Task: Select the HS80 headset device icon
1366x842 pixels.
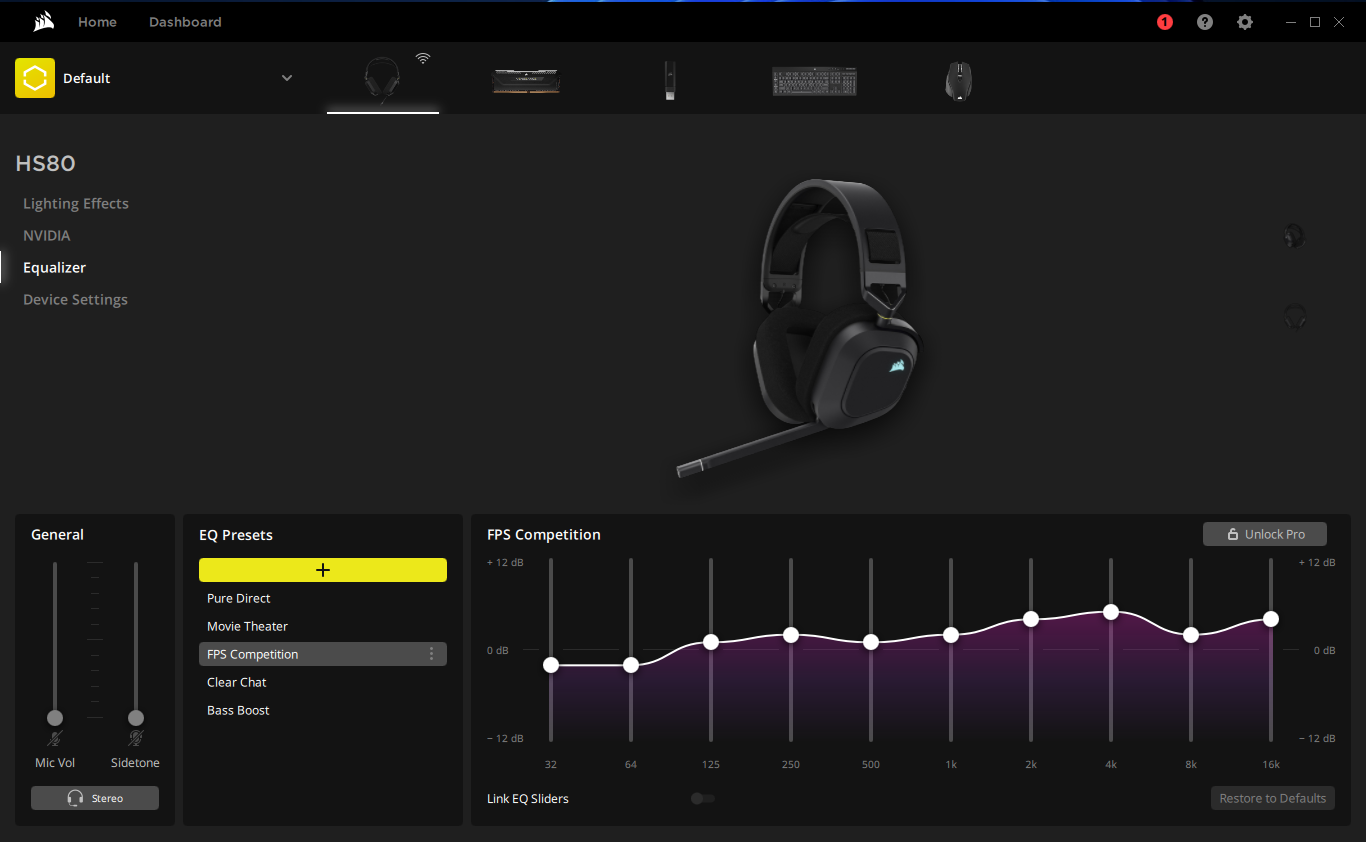Action: pyautogui.click(x=383, y=80)
